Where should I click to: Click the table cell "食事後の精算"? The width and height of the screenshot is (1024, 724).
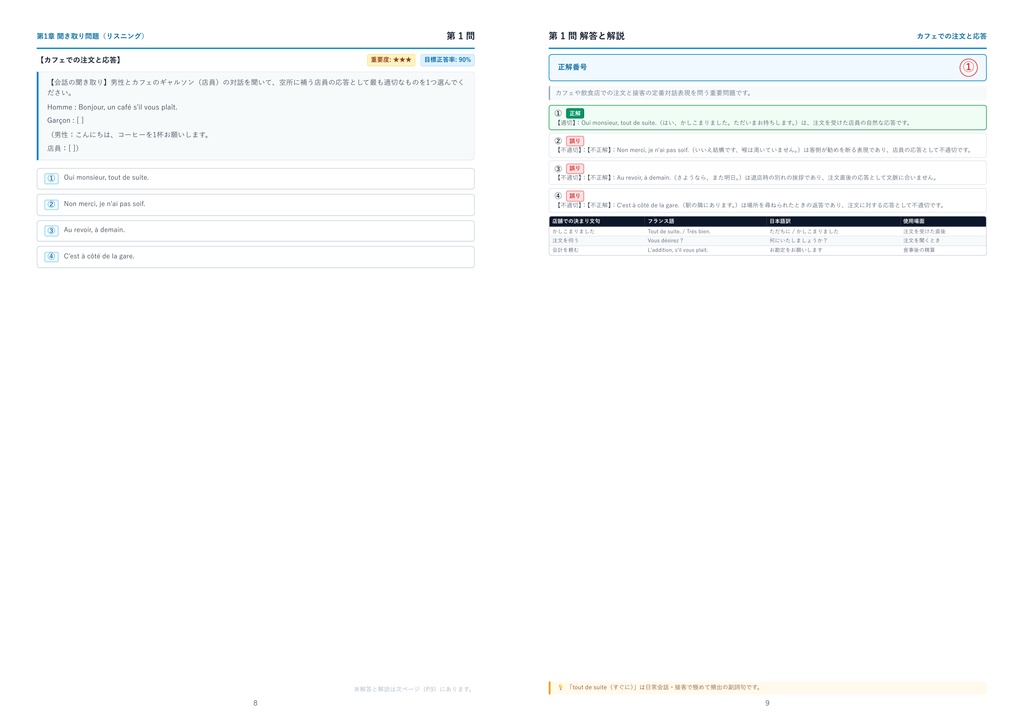pos(919,250)
